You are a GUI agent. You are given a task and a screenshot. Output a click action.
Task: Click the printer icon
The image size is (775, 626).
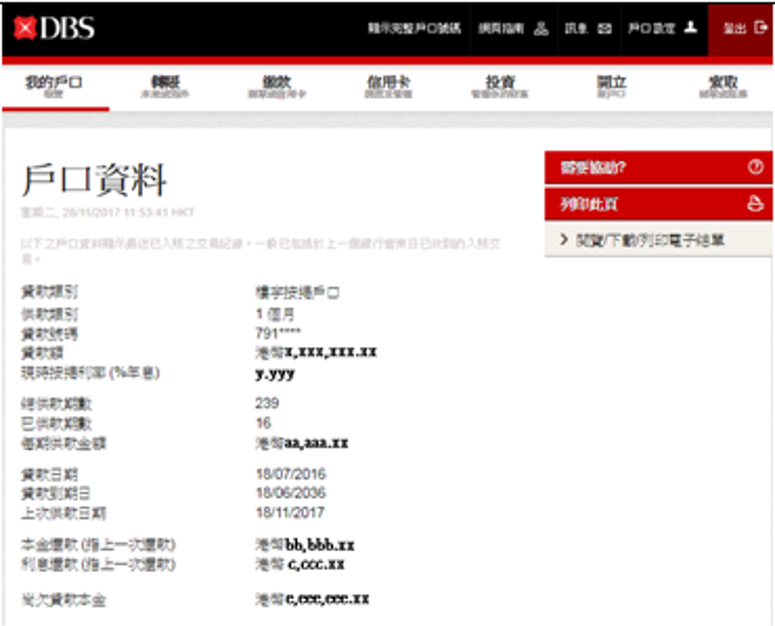[755, 204]
